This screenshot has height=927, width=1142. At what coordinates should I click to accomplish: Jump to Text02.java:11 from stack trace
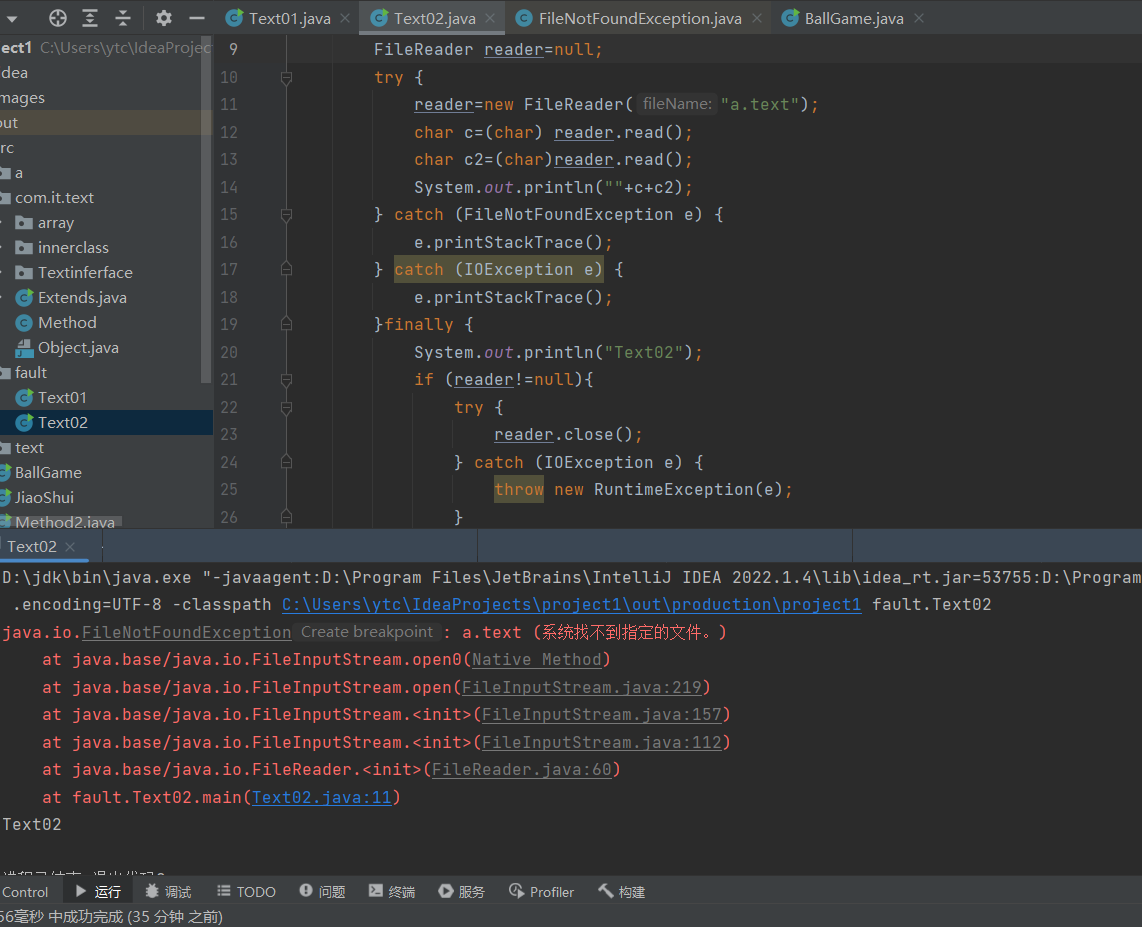coord(322,797)
